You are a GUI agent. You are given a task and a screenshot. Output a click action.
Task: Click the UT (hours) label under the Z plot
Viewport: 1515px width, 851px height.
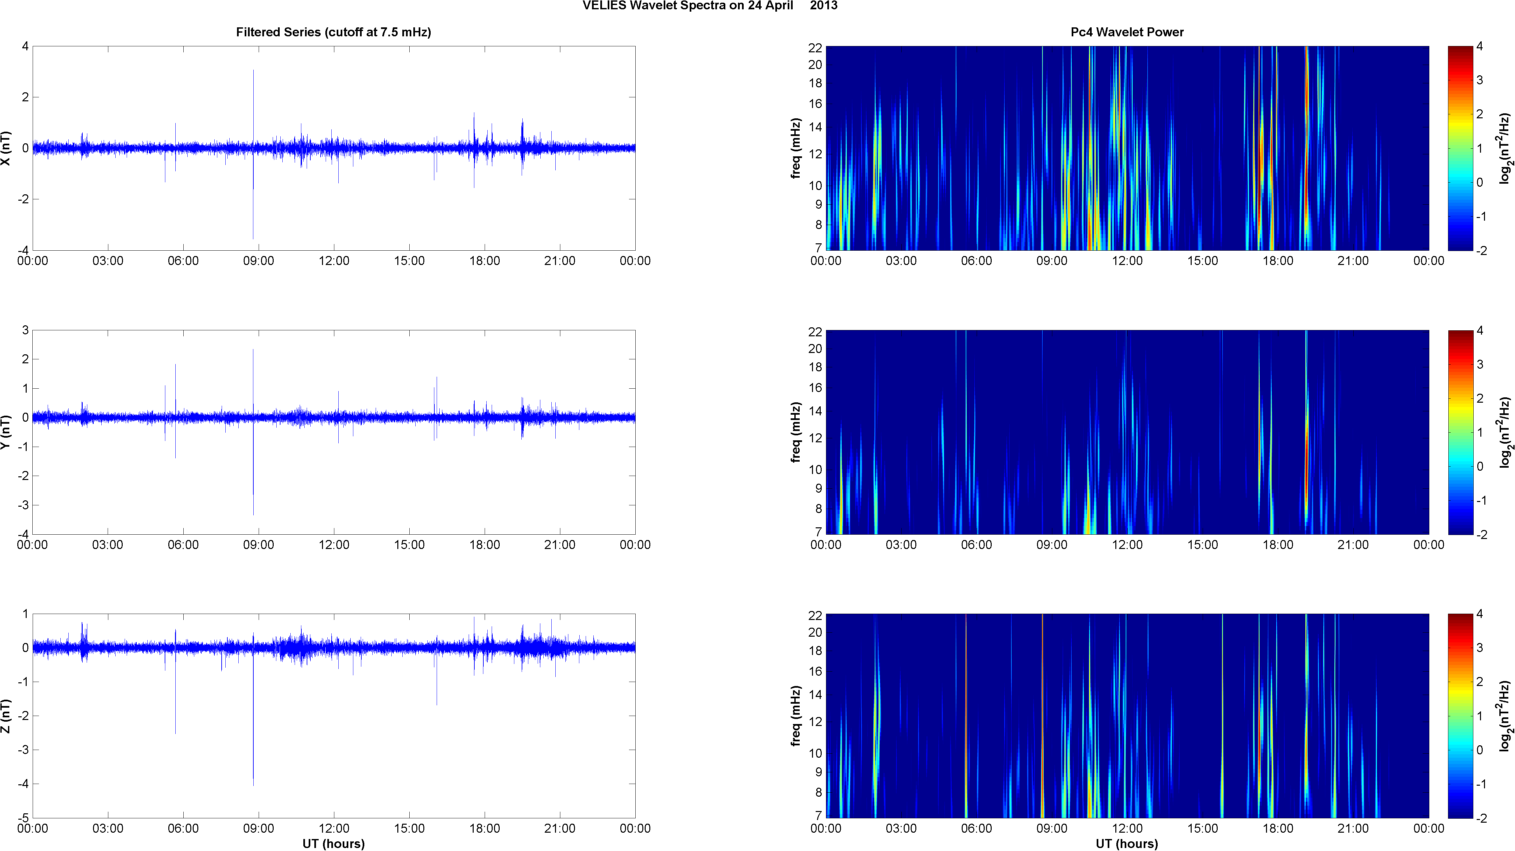tap(333, 844)
